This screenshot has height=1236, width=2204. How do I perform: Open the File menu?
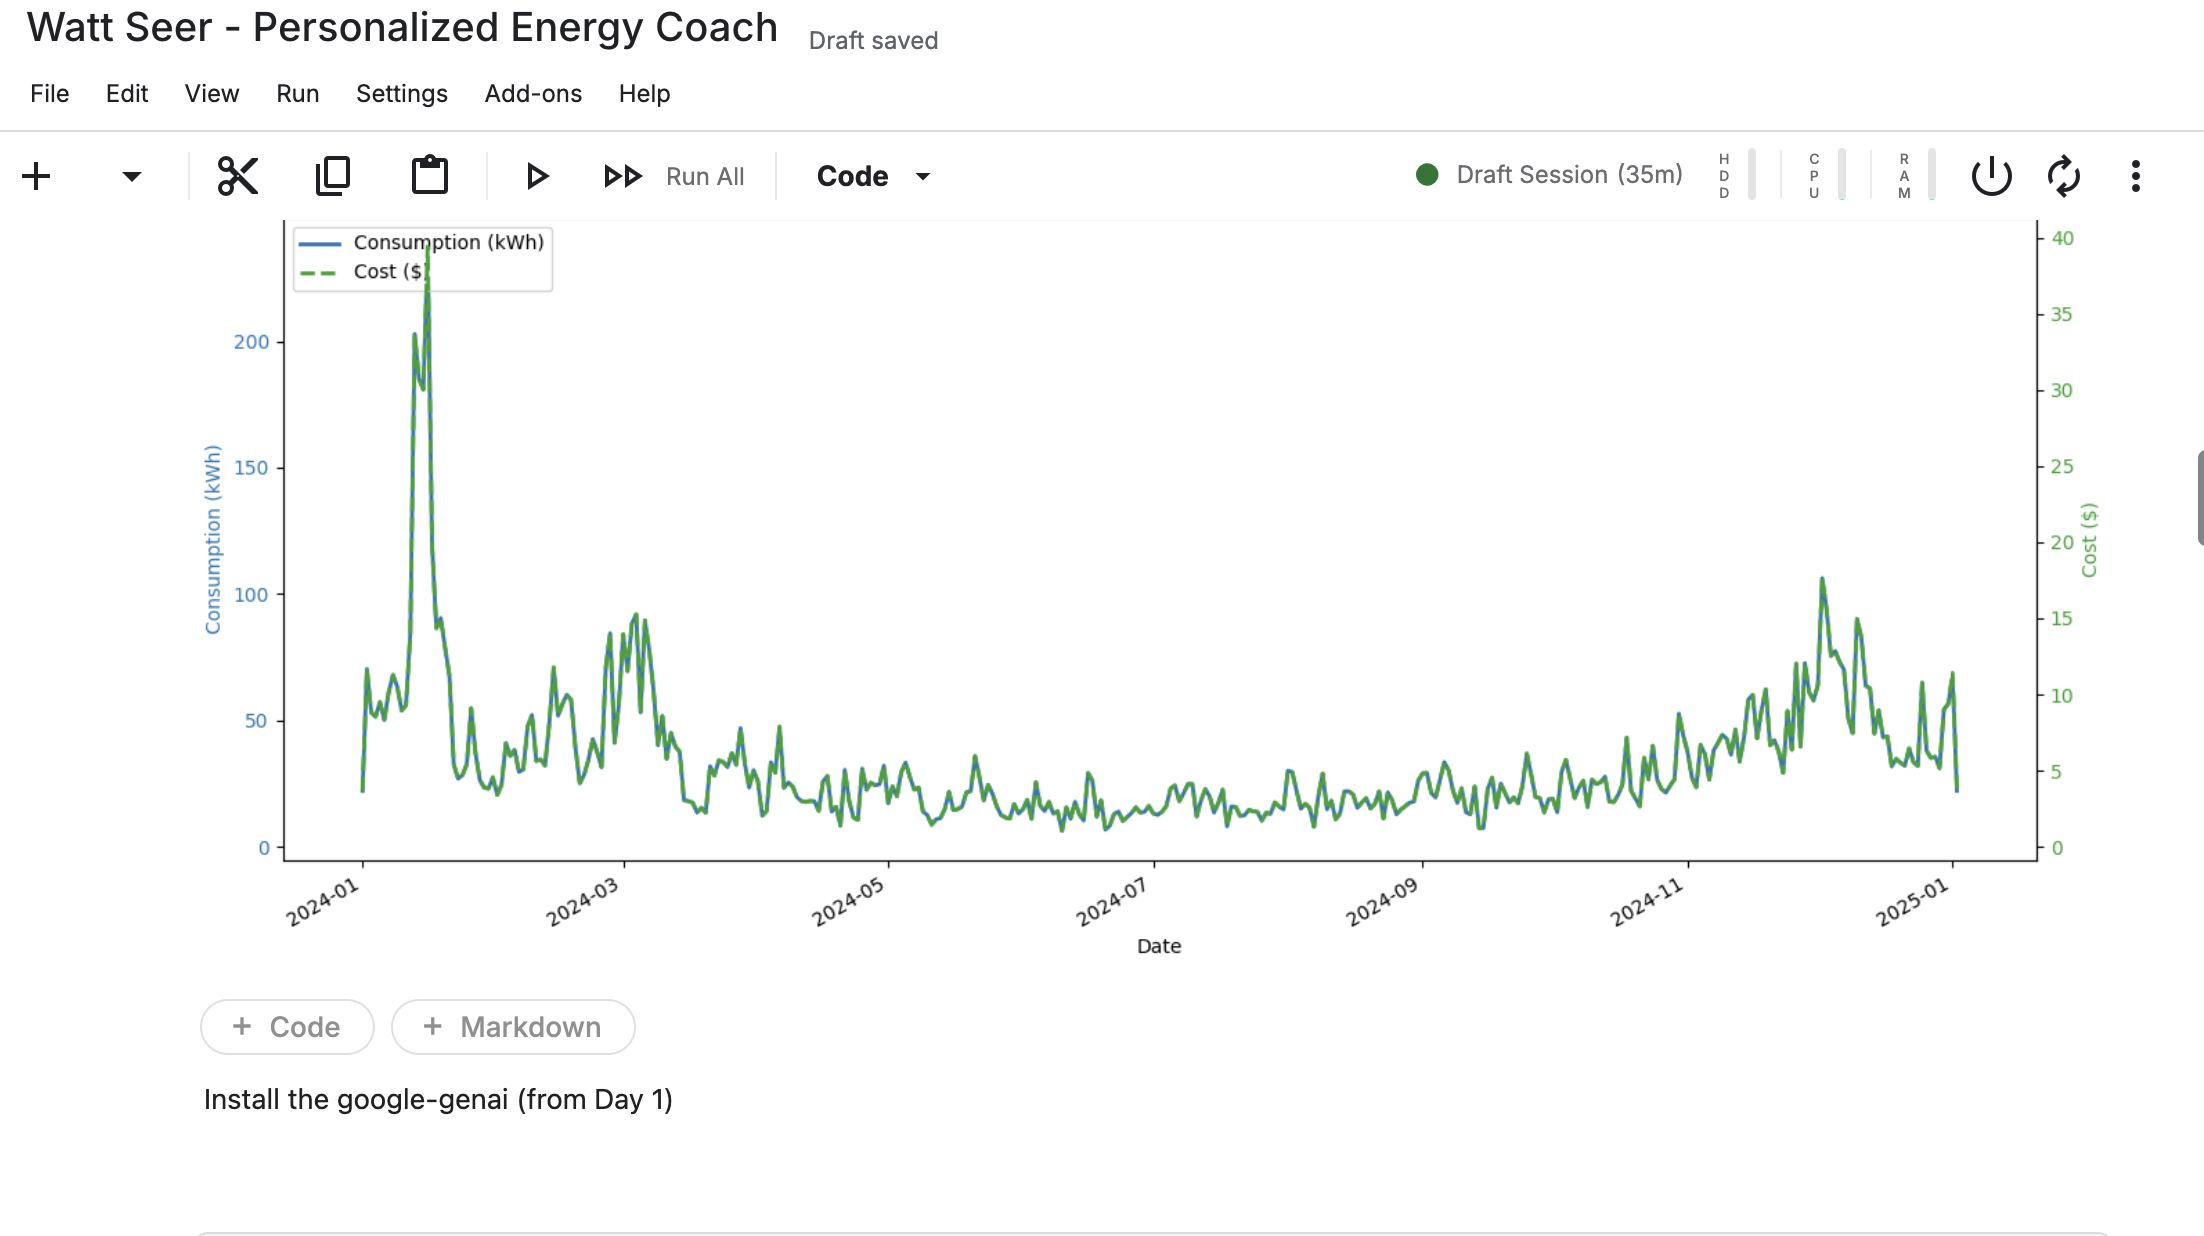pos(48,93)
